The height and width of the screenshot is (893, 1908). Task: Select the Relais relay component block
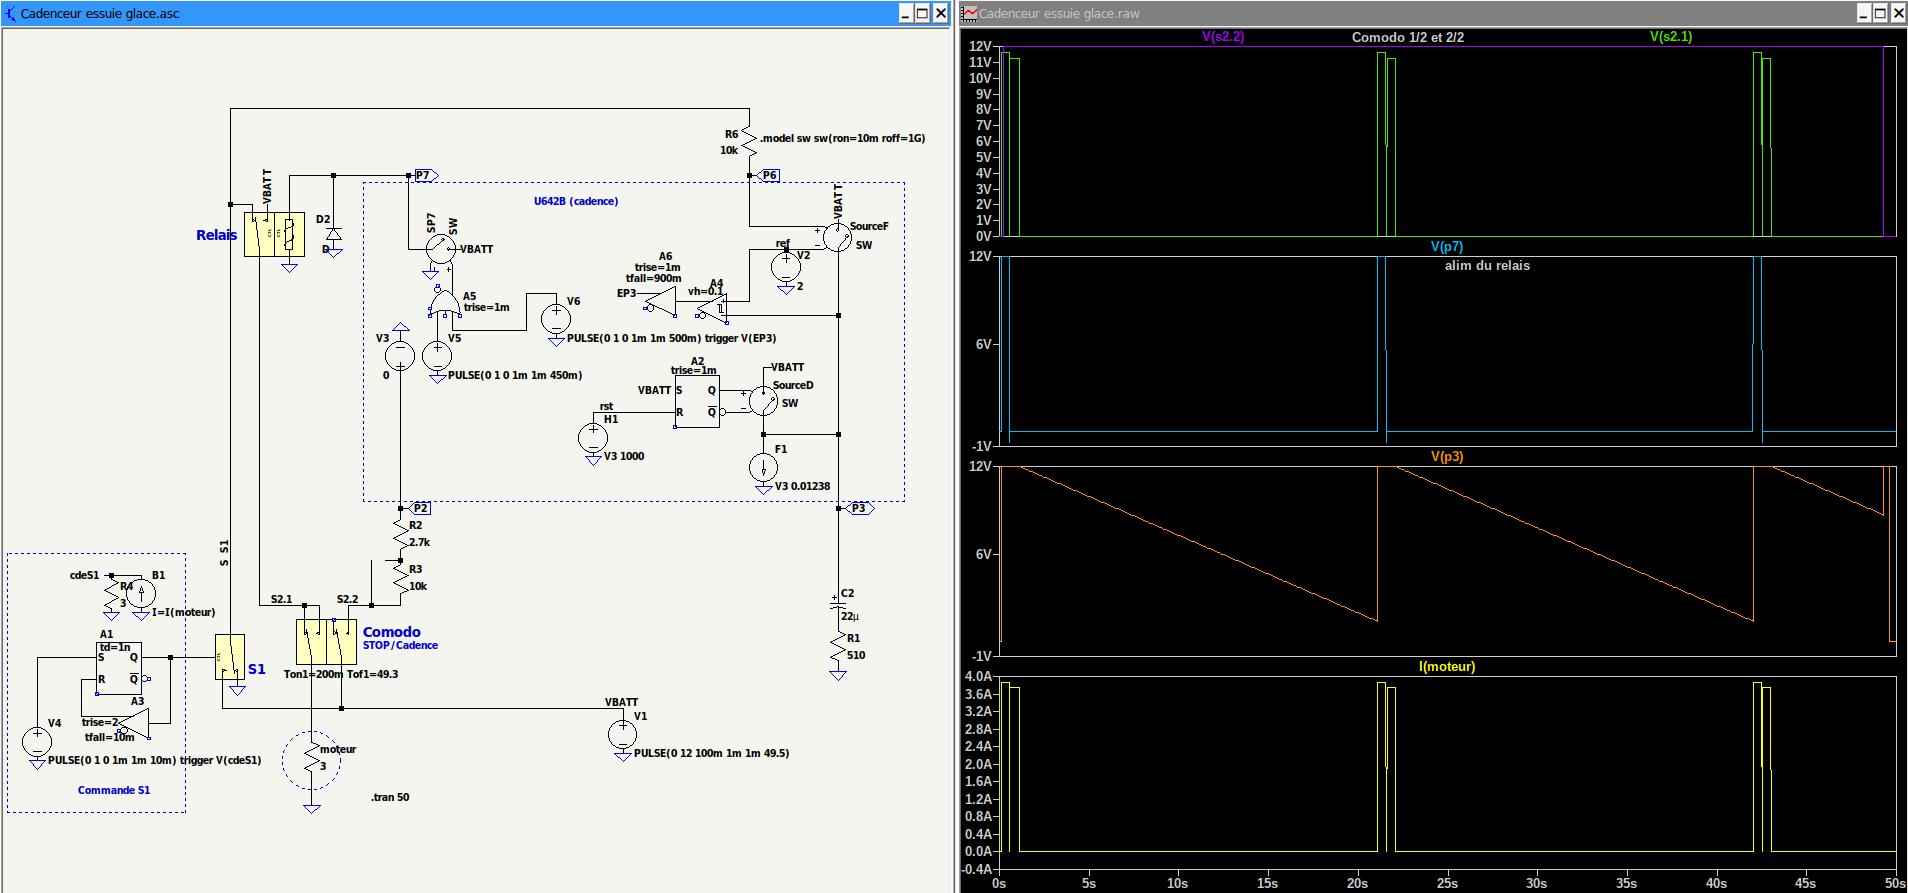point(274,234)
